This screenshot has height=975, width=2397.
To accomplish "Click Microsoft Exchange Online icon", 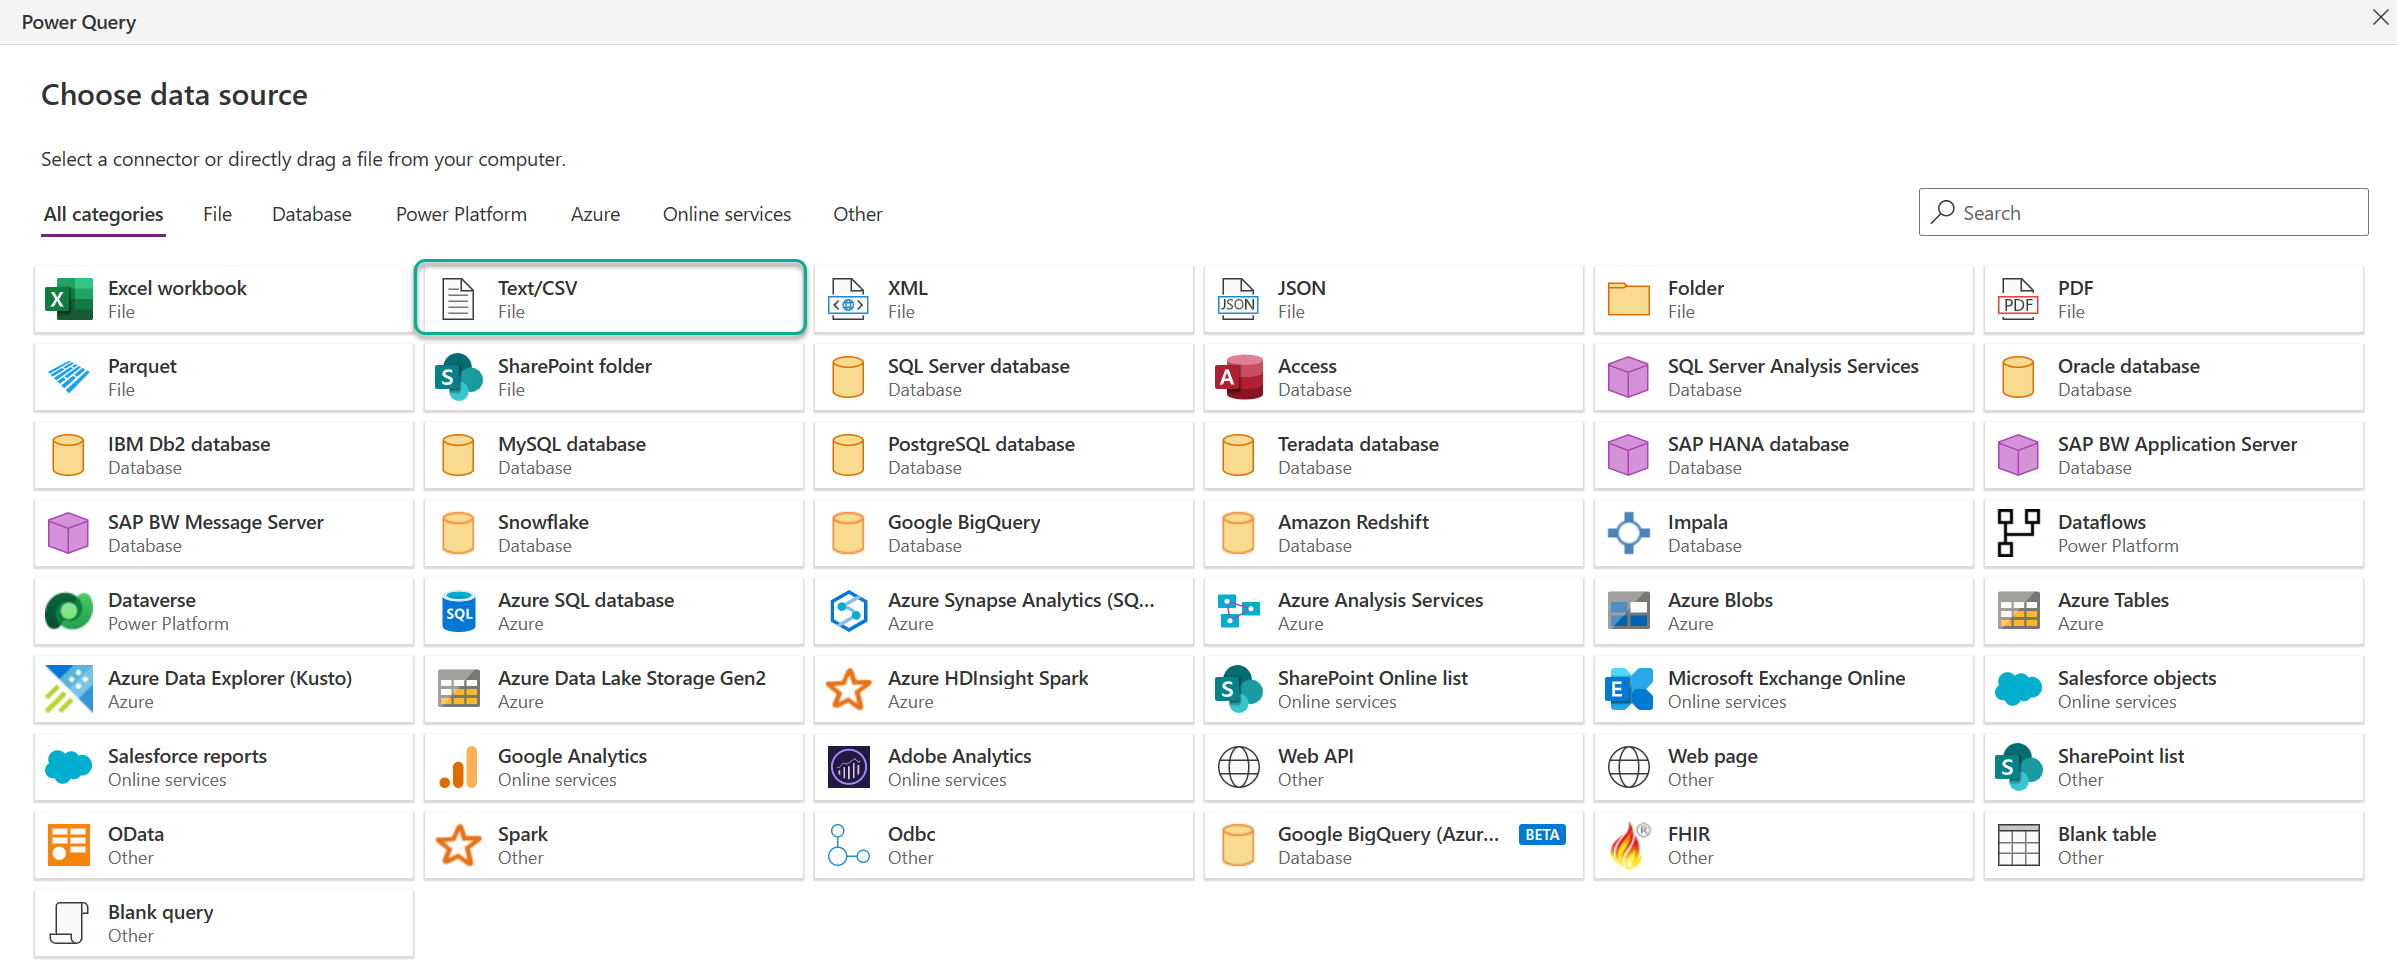I will 1629,689.
